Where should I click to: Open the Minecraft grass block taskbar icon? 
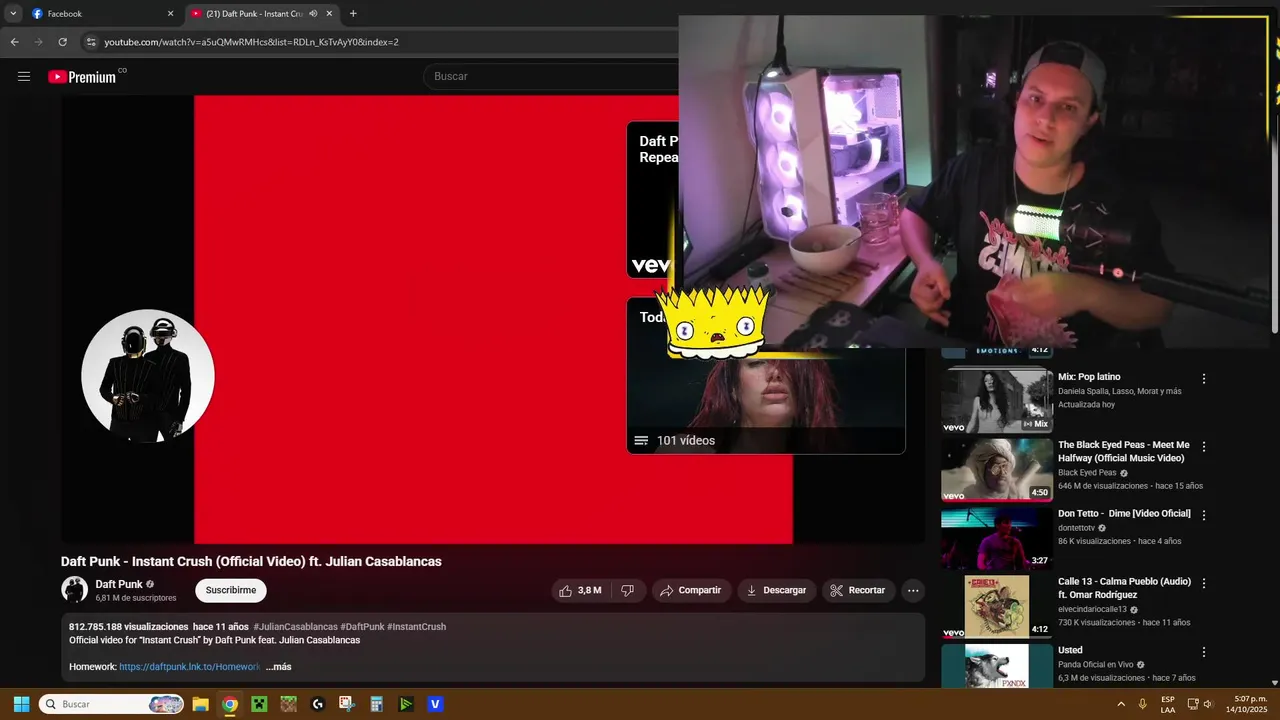(288, 704)
